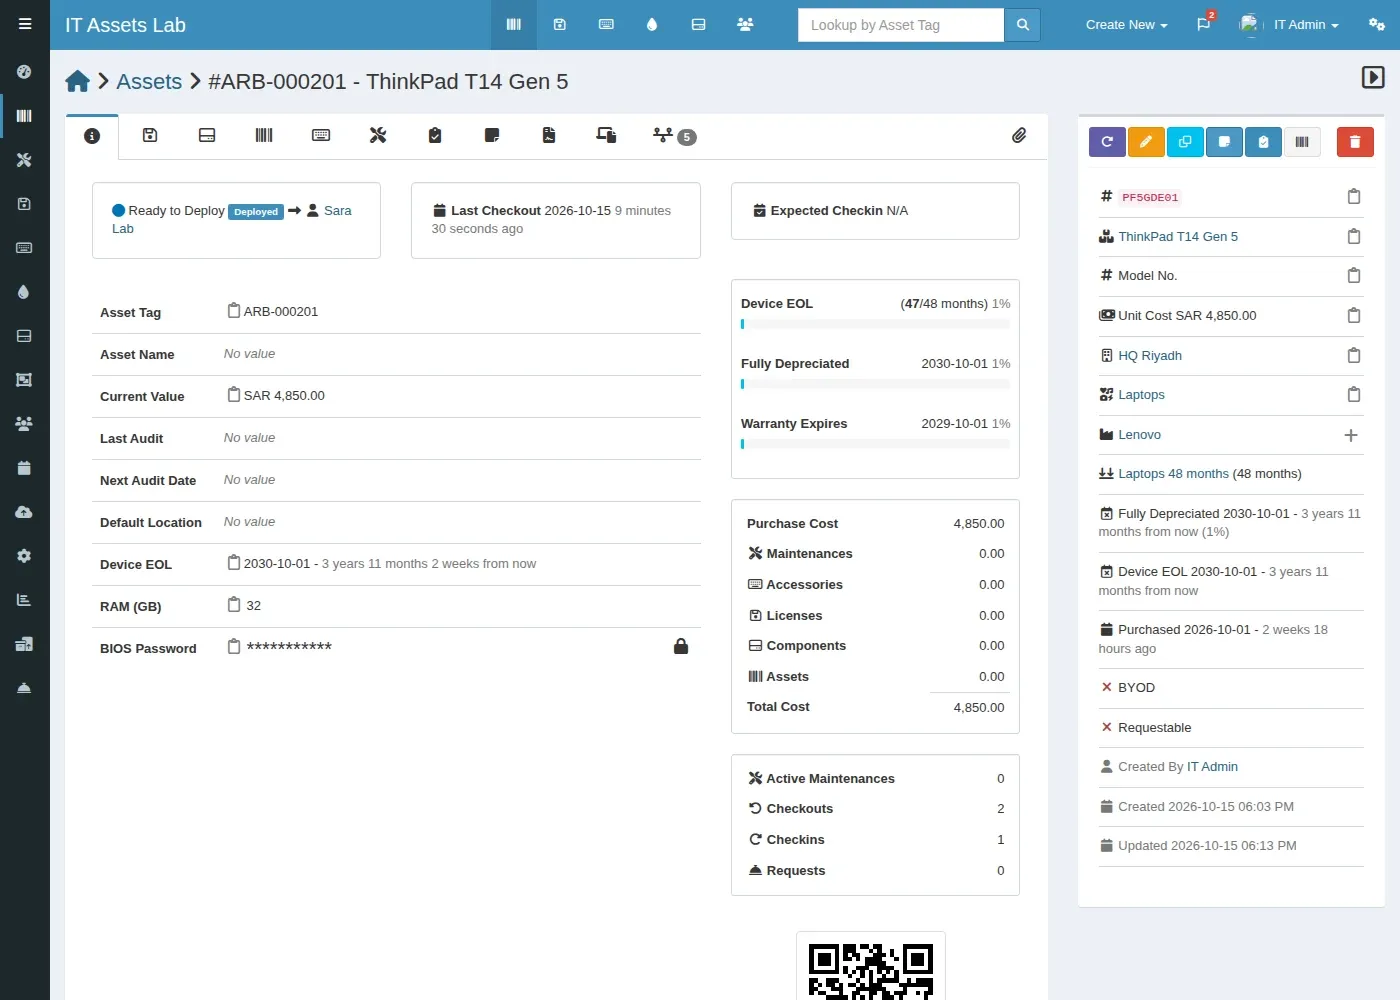Image resolution: width=1400 pixels, height=1000 pixels.
Task: Click the search magnifier button
Action: pyautogui.click(x=1022, y=25)
